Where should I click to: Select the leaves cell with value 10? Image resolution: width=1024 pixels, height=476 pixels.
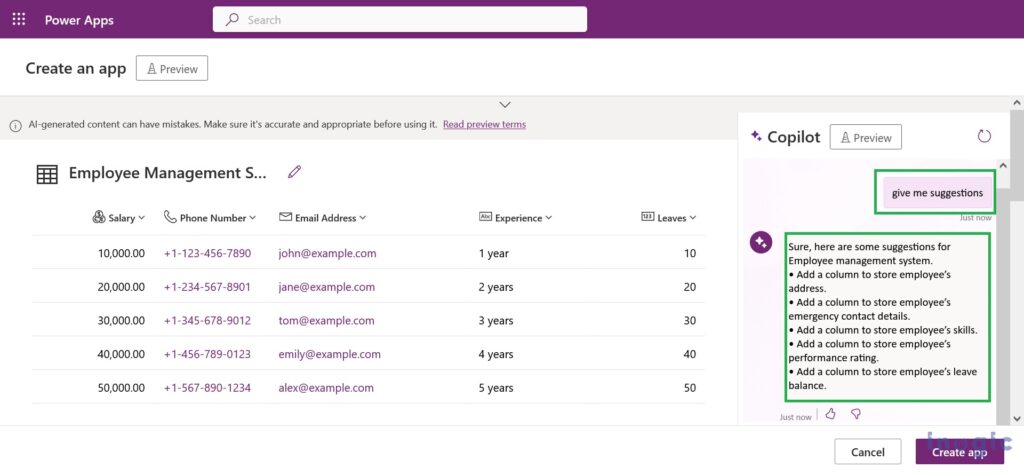[690, 253]
